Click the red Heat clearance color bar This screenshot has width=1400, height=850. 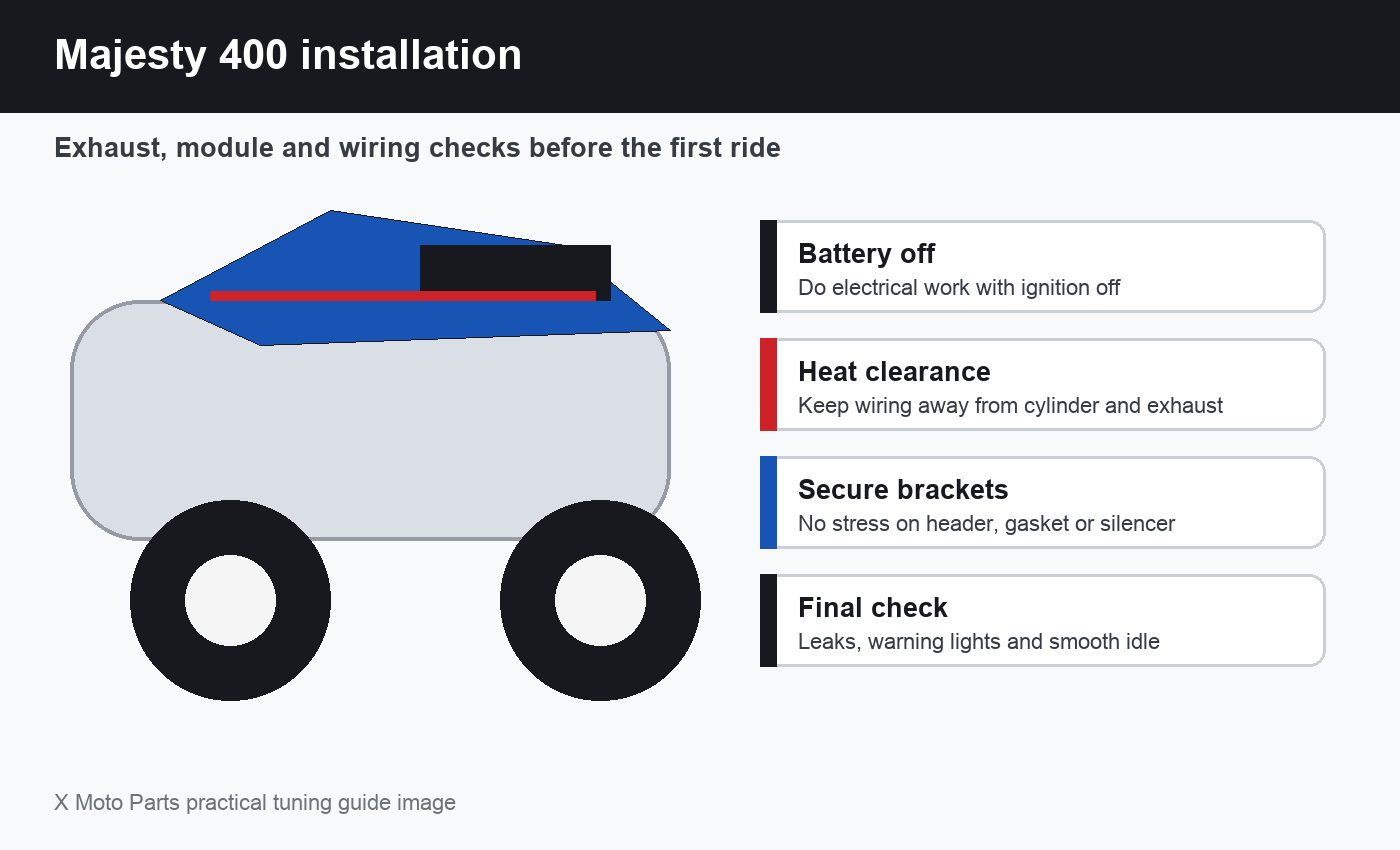(x=768, y=384)
